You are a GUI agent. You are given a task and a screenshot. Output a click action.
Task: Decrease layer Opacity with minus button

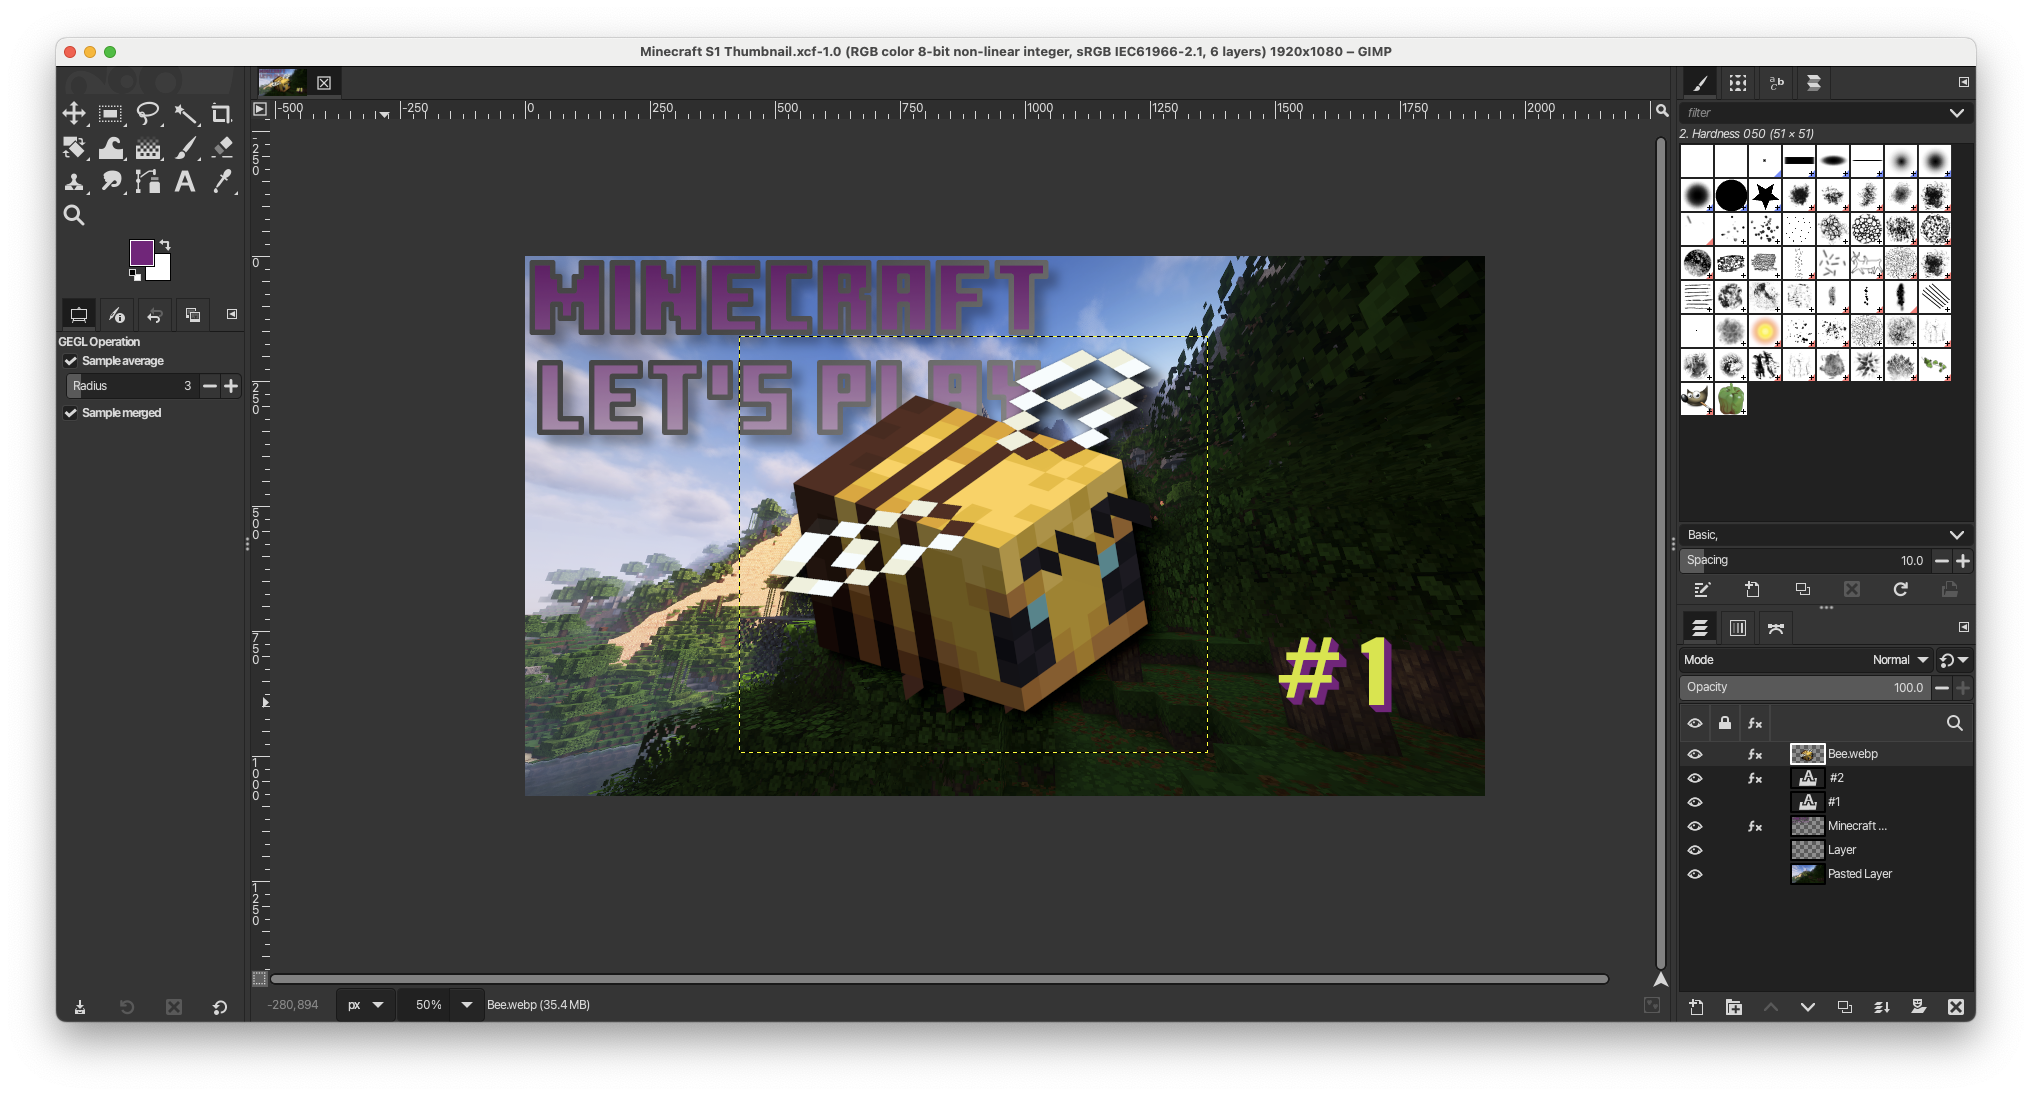click(x=1942, y=688)
